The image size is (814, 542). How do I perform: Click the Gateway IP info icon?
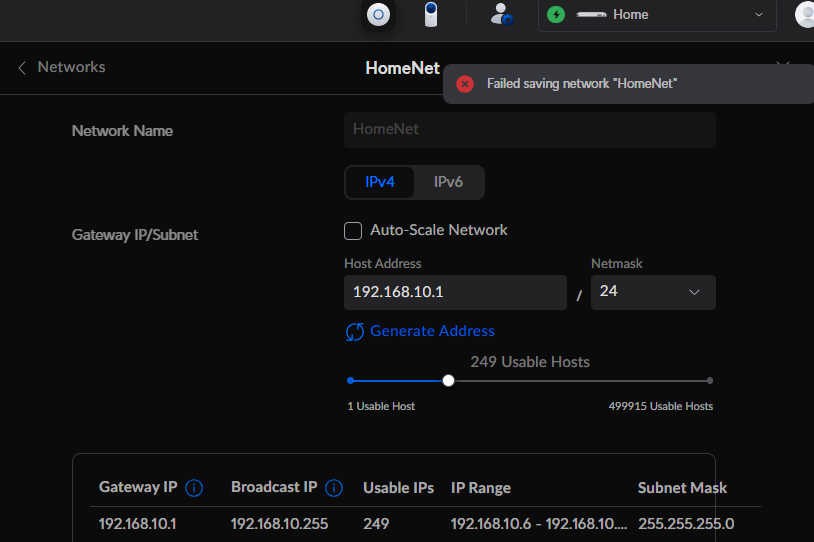(x=194, y=488)
